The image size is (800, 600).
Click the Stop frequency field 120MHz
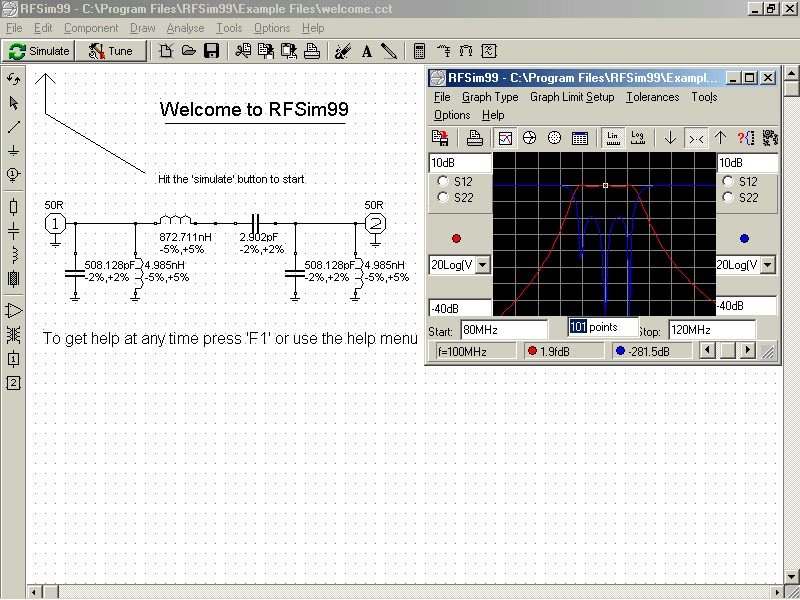(712, 330)
